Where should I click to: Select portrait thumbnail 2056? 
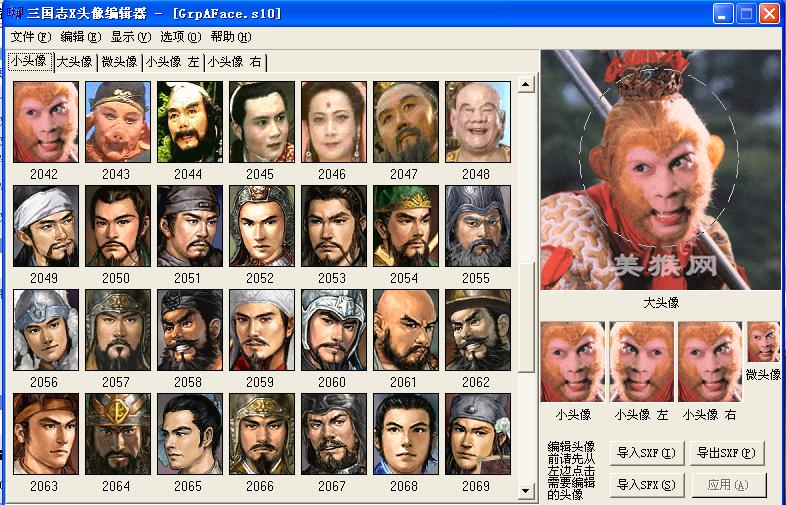46,330
